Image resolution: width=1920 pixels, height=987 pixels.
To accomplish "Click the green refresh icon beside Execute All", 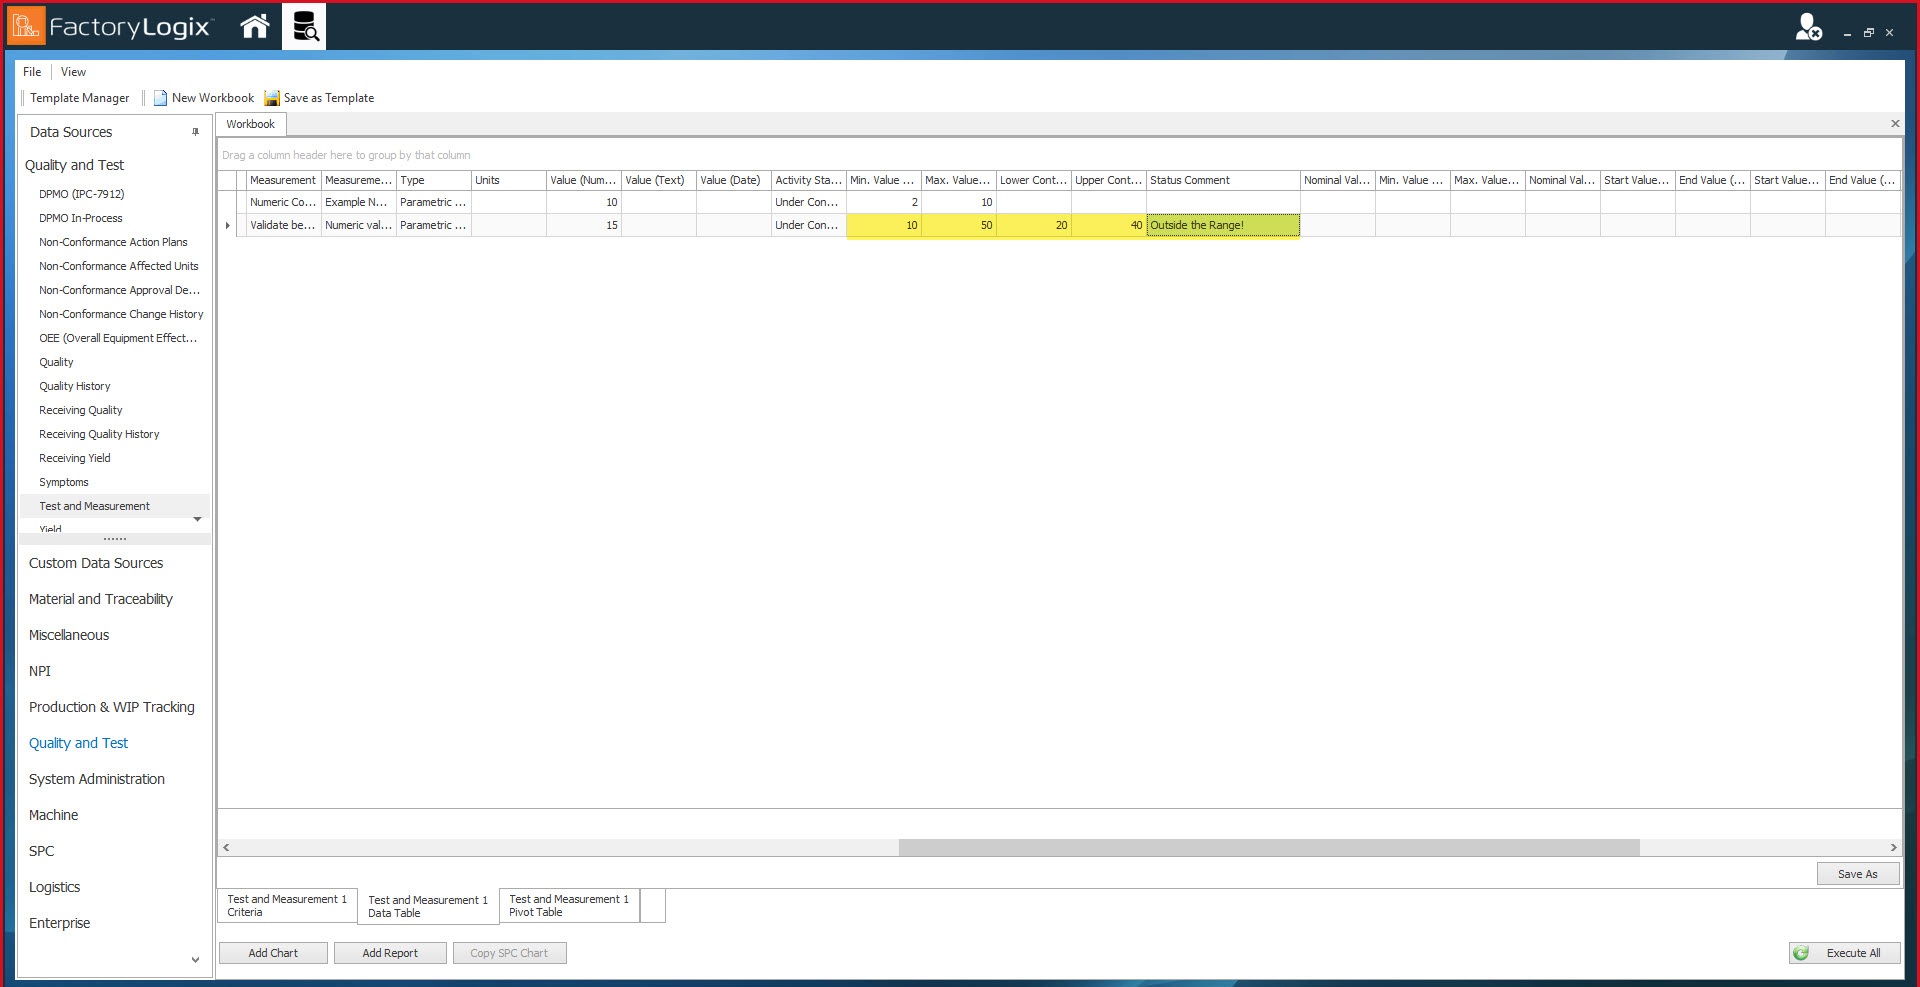I will pos(1802,953).
